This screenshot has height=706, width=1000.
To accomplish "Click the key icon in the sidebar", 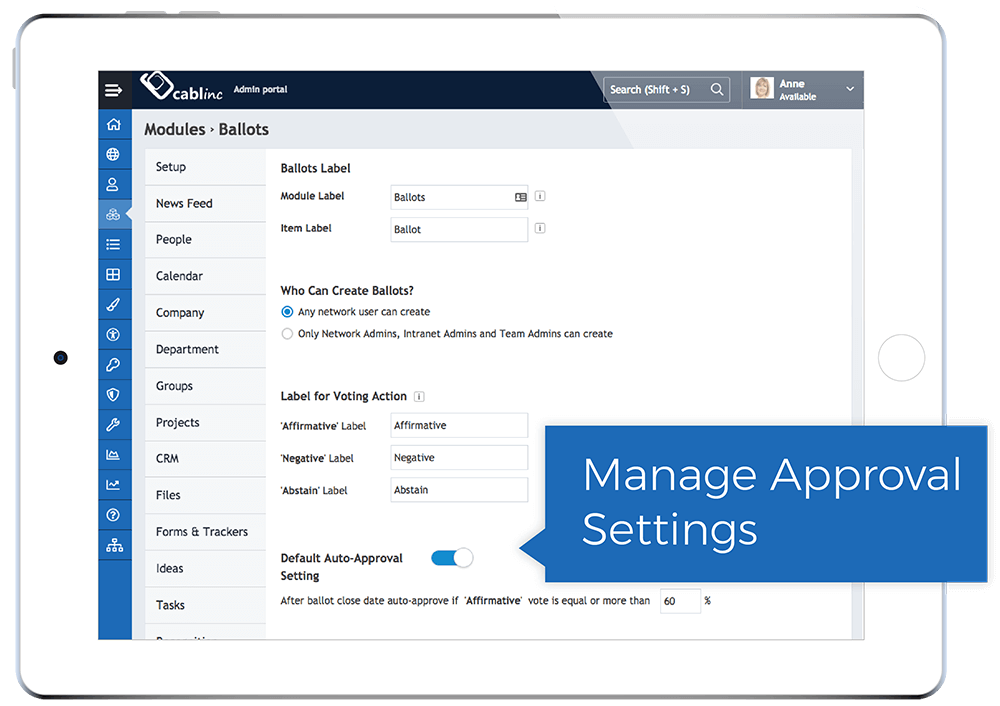I will [114, 364].
